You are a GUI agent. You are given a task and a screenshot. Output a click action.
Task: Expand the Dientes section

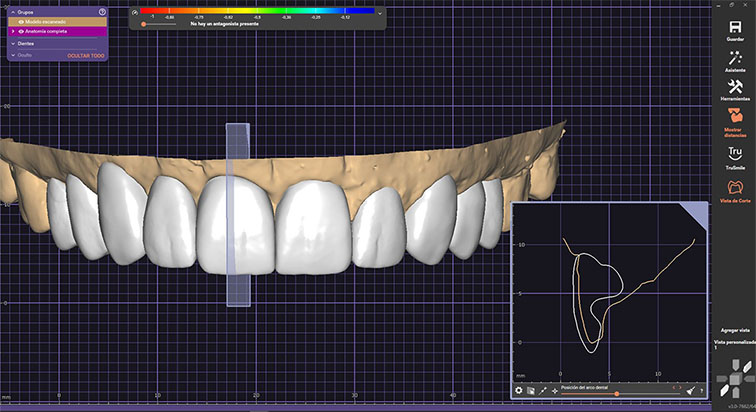[13, 43]
